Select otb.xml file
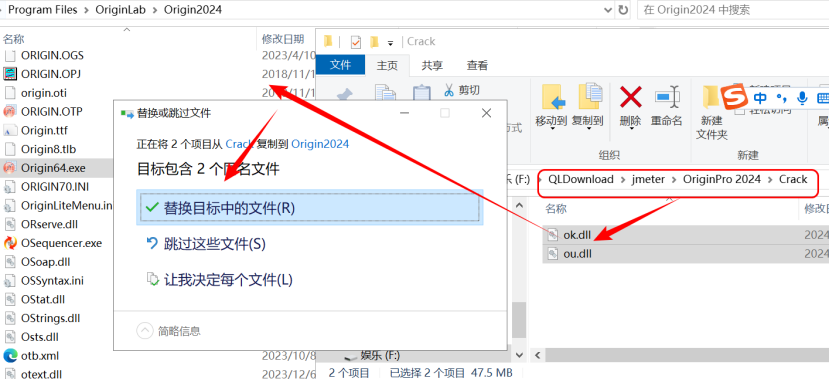Viewport: 830px width, 379px height. [40, 356]
